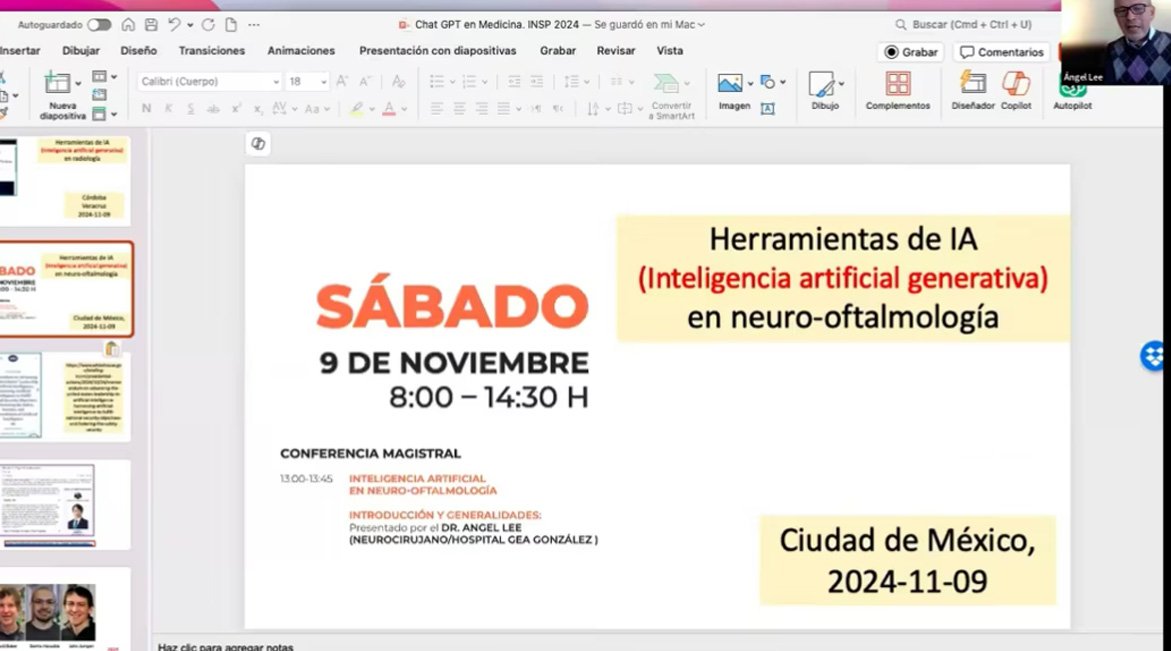Open the Comentarios button

point(1002,52)
